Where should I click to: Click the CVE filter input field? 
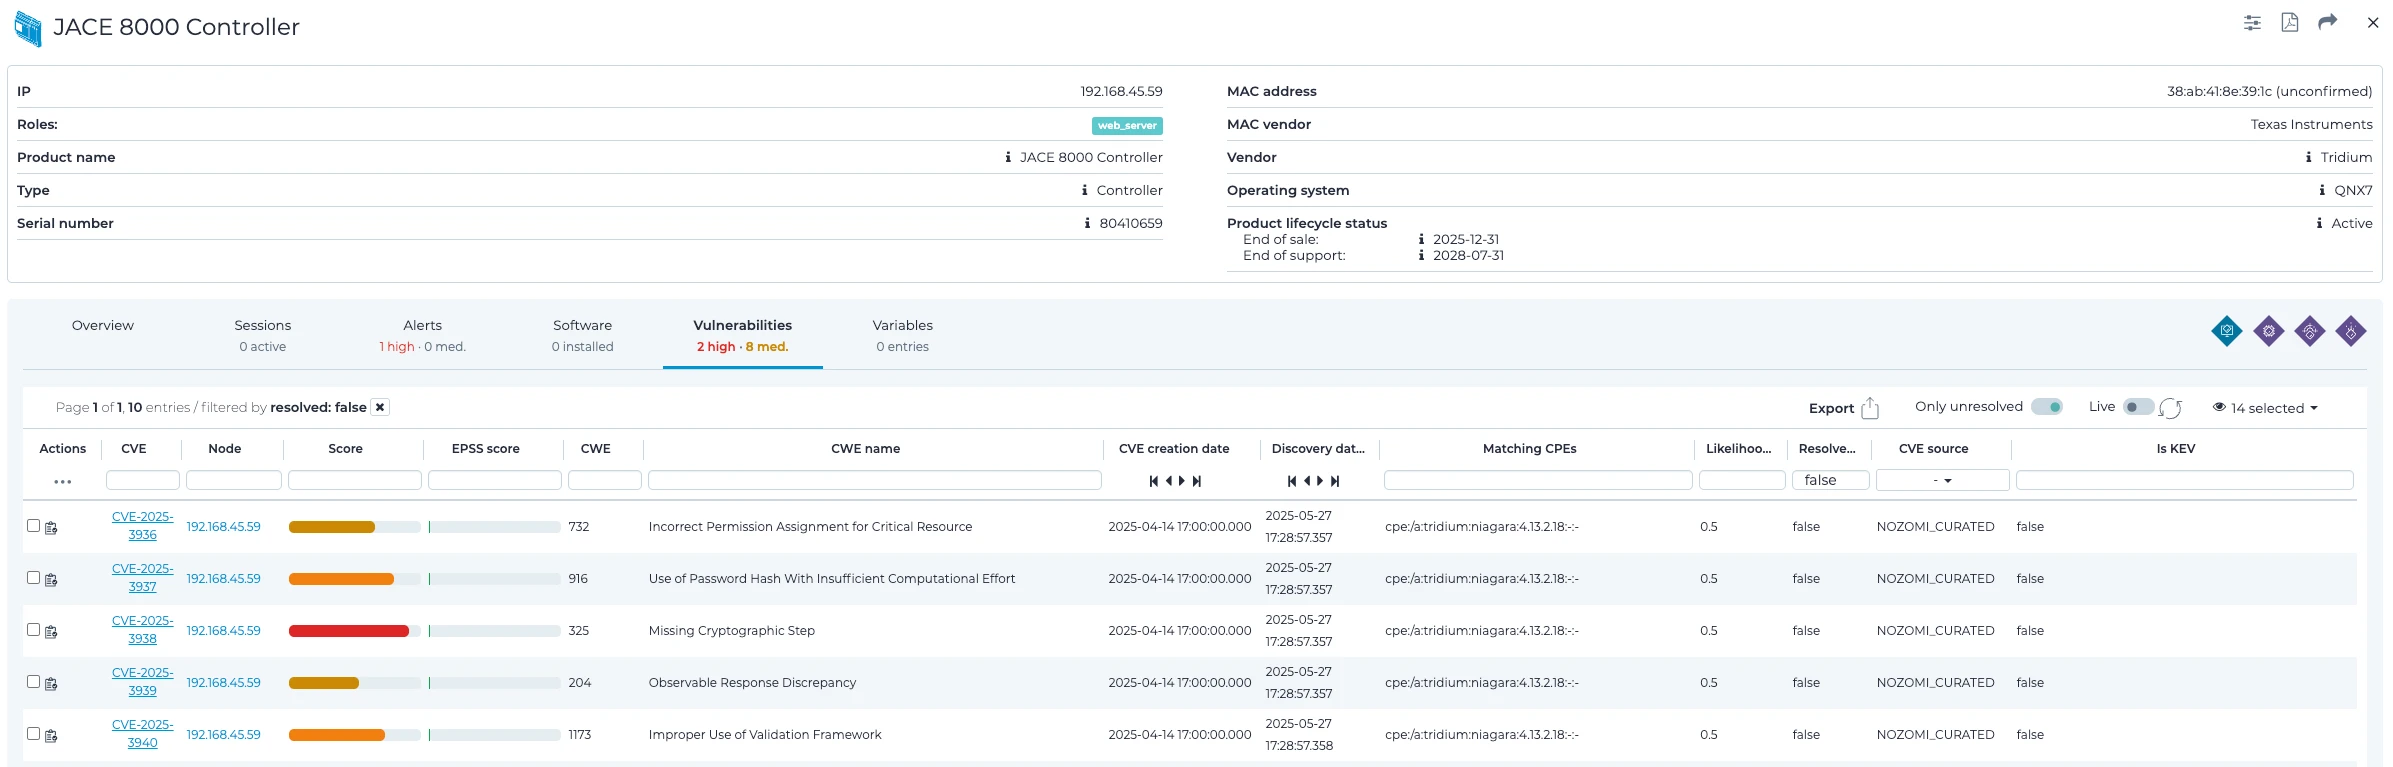(143, 480)
